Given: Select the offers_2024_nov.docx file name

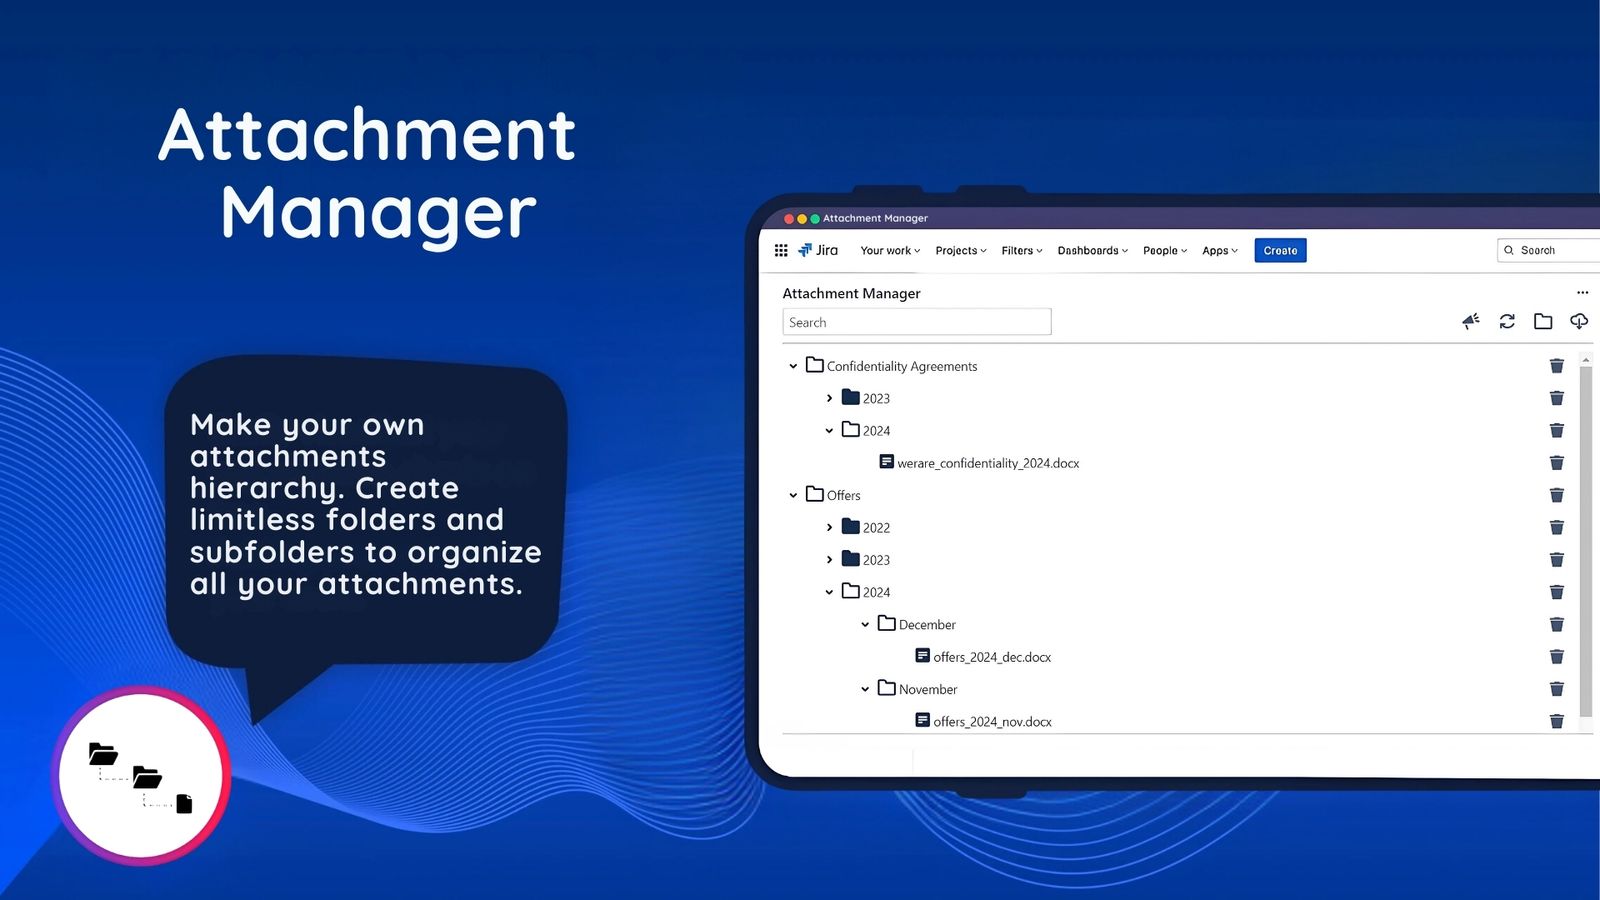Looking at the screenshot, I should (992, 722).
